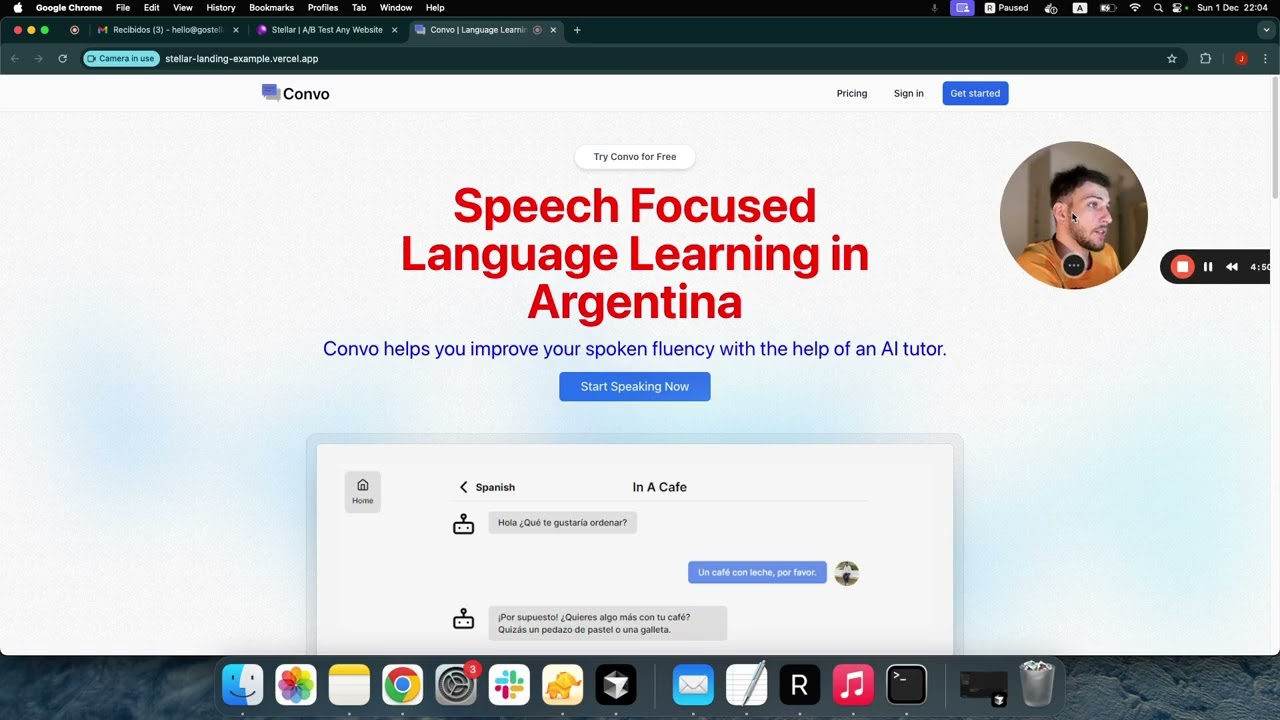
Task: Open Chrome three-dot menu
Action: [1265, 59]
